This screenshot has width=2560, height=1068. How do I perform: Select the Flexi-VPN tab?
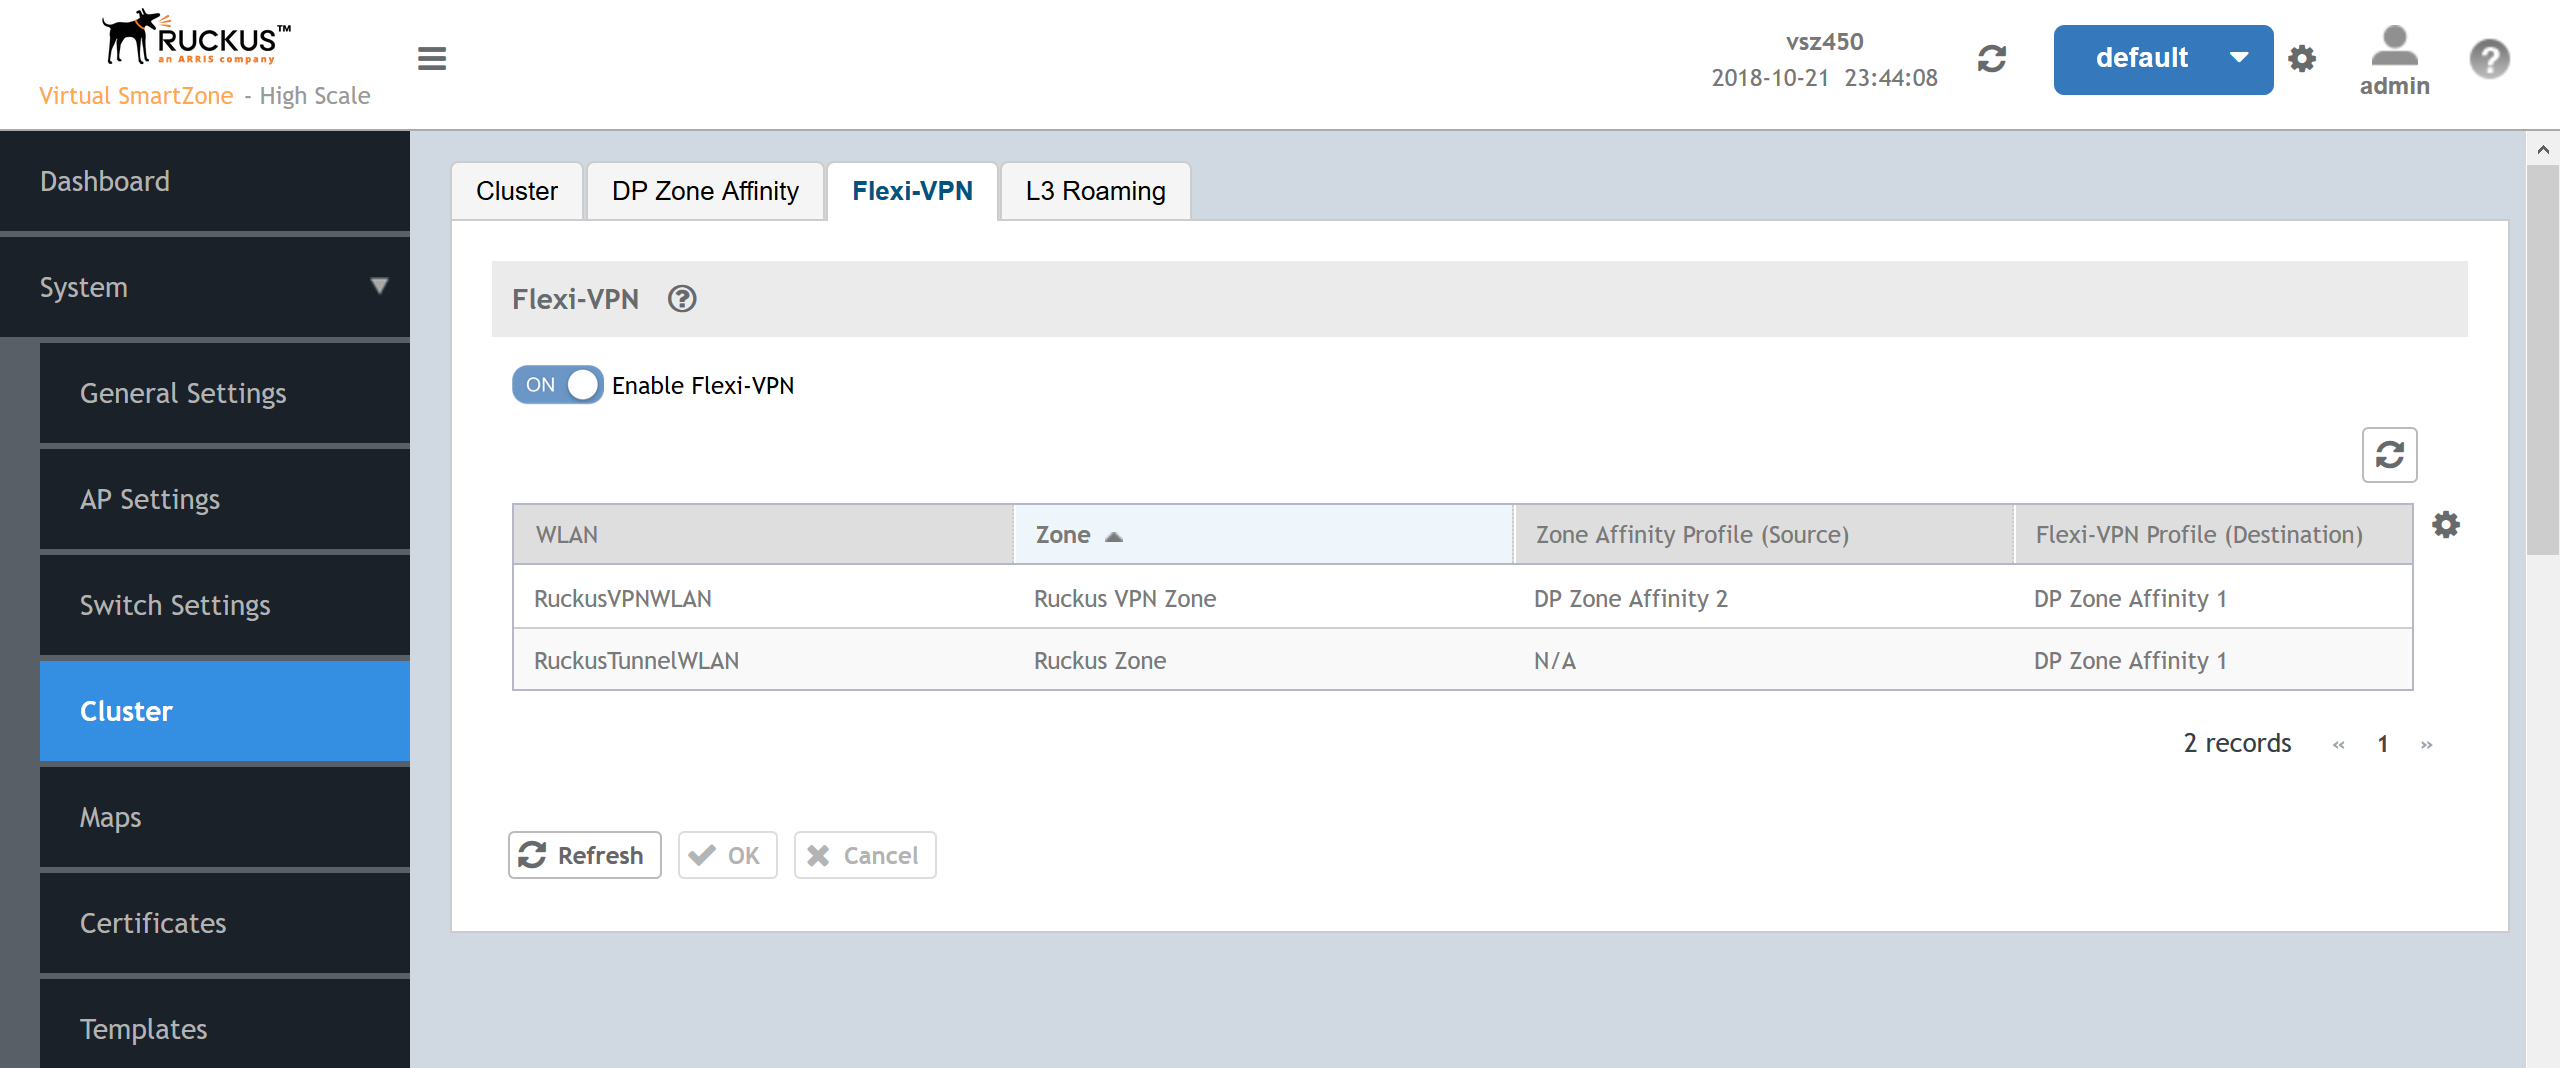(x=912, y=191)
